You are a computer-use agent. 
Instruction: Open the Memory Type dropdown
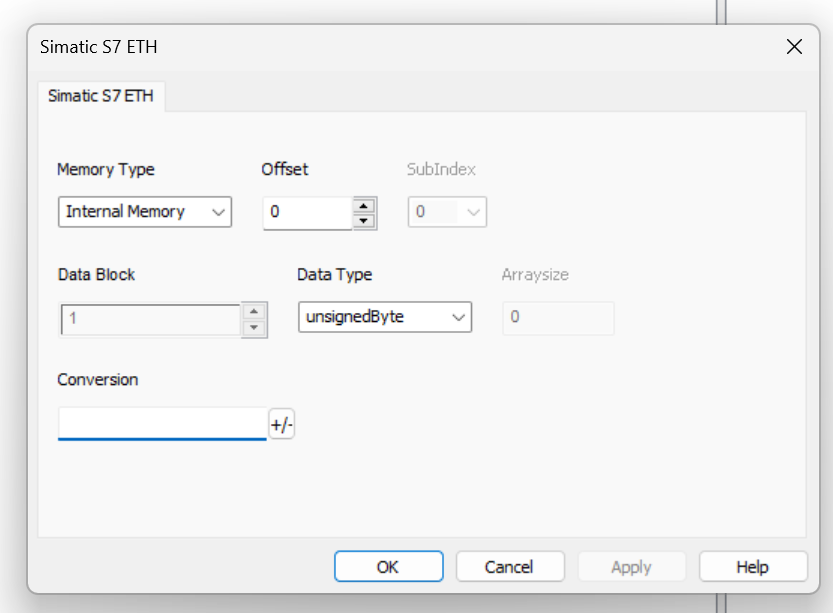click(x=144, y=212)
